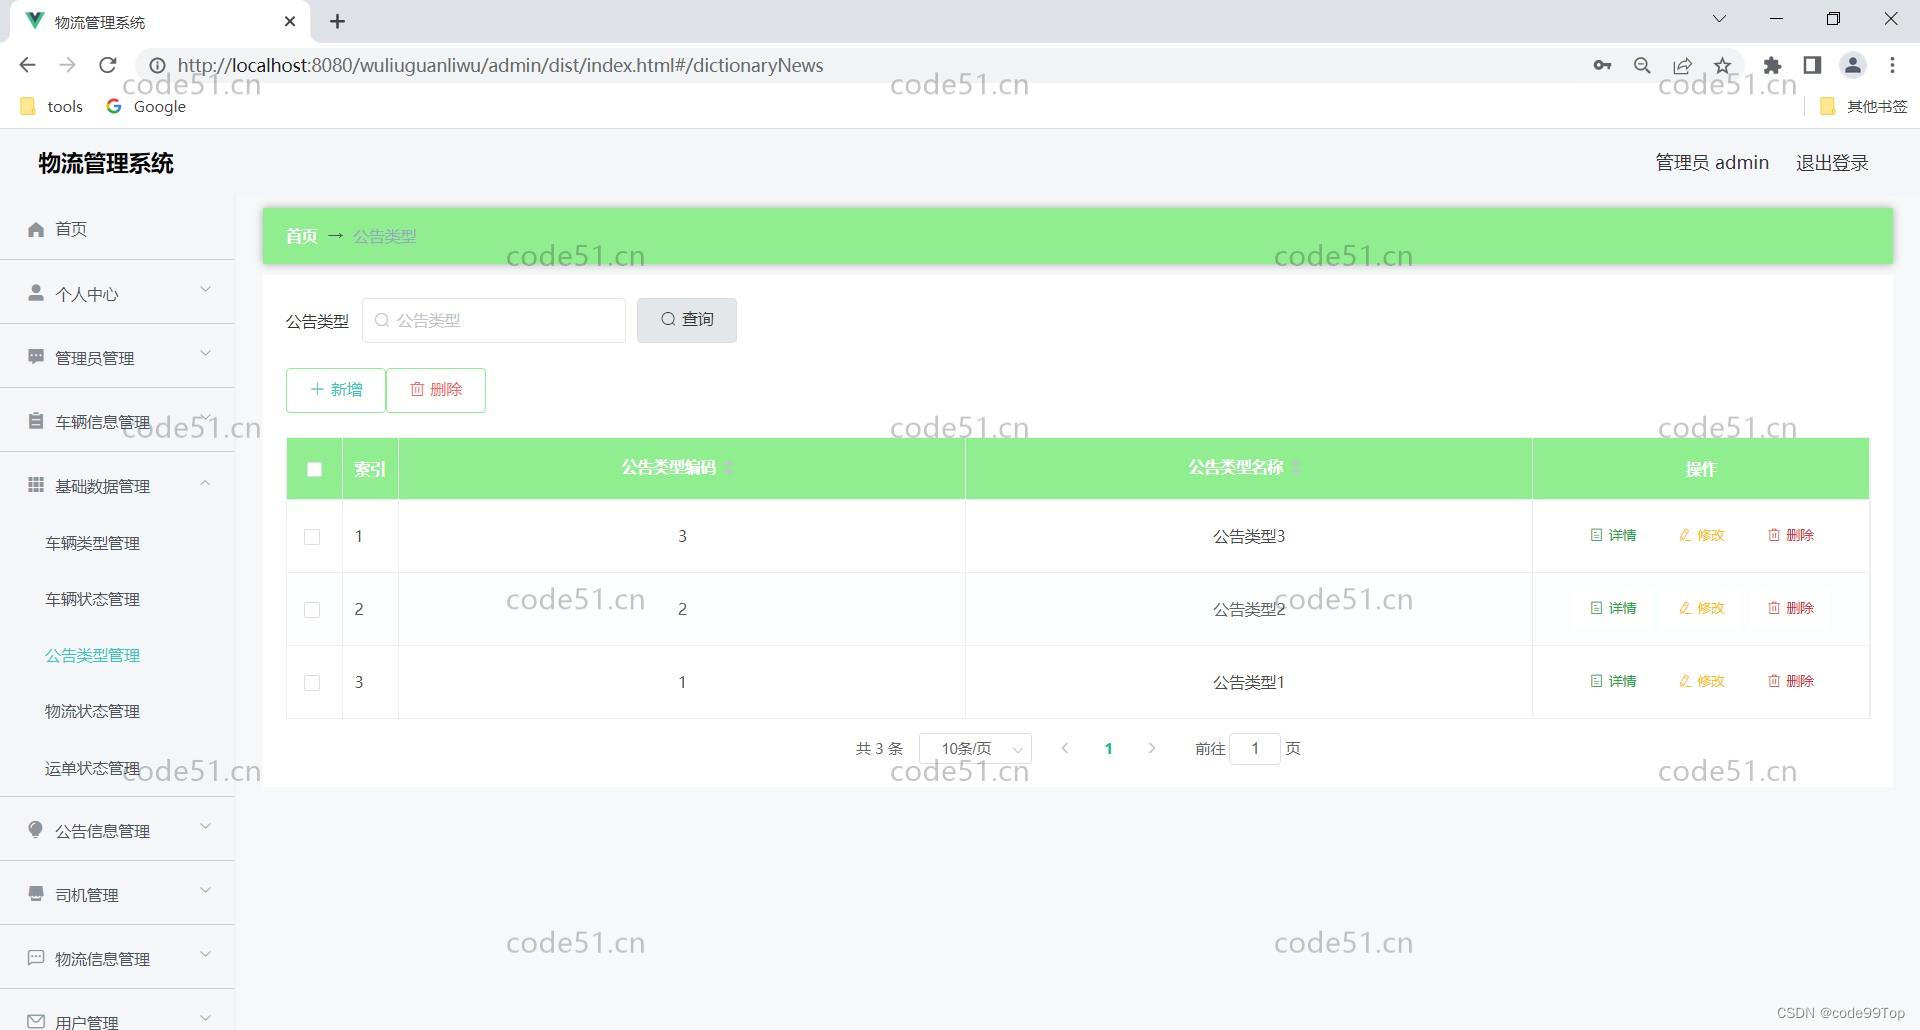Sort by the 公告类型编码 column
The height and width of the screenshot is (1030, 1920).
[x=729, y=468]
